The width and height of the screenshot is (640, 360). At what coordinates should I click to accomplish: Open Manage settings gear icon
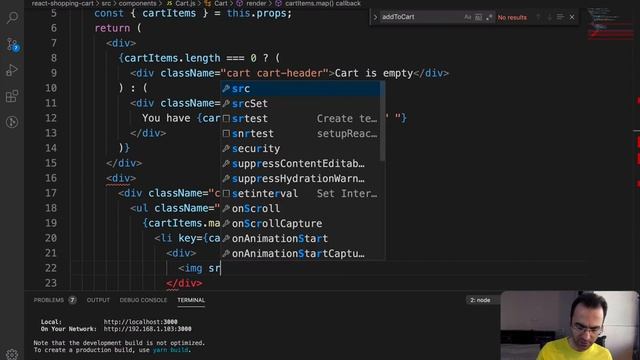12,353
